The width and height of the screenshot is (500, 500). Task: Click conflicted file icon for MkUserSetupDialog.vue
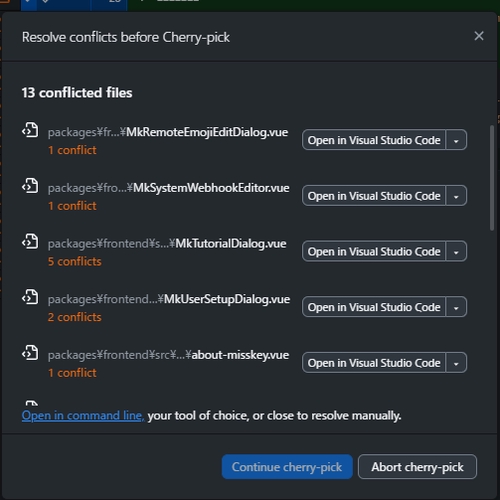click(30, 297)
